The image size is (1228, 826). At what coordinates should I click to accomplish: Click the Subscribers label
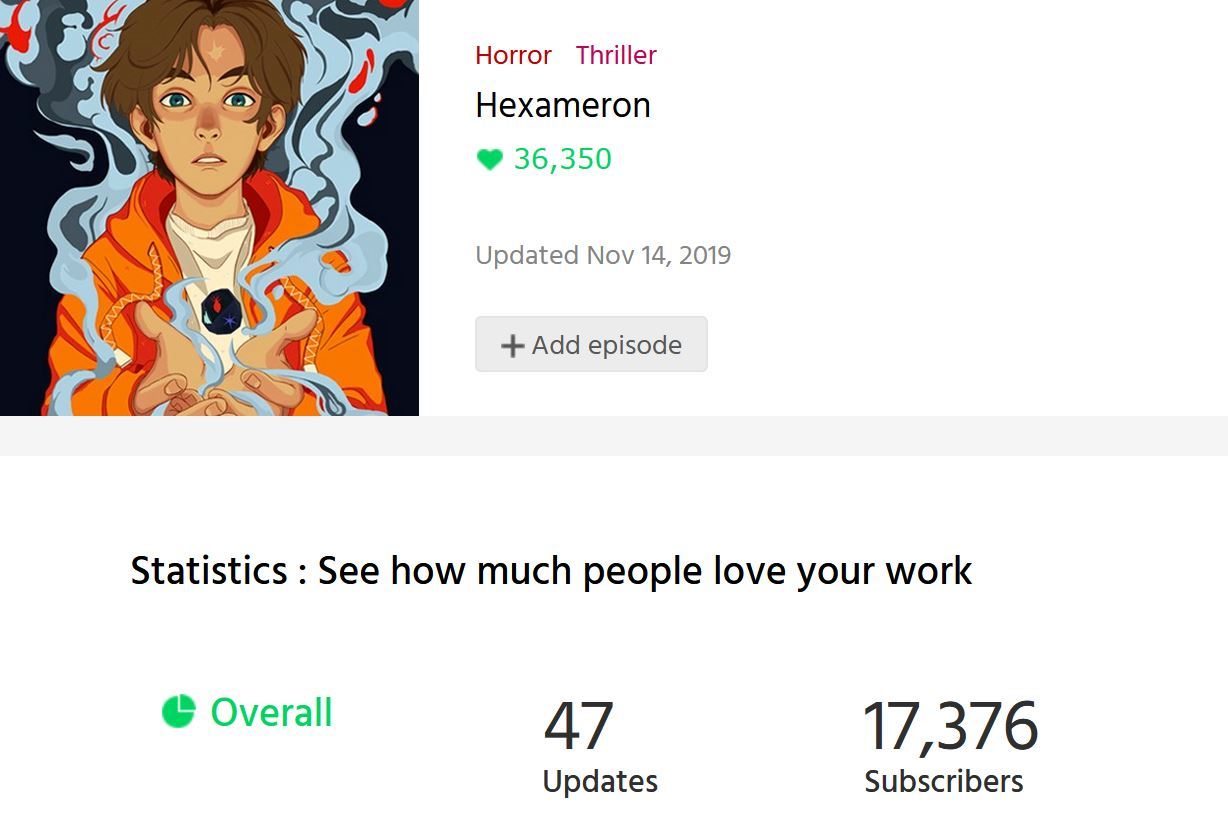click(944, 781)
